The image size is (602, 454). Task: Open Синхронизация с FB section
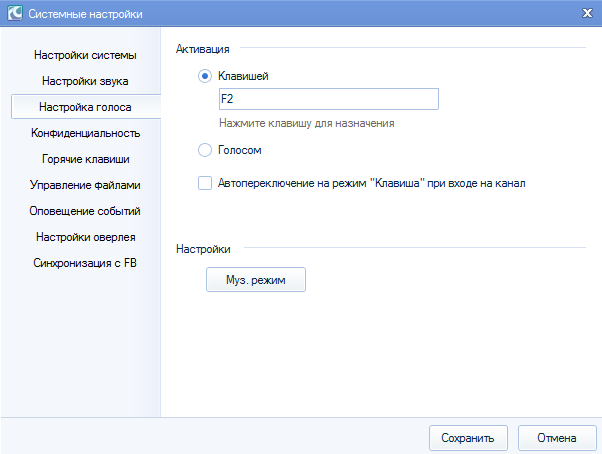85,263
